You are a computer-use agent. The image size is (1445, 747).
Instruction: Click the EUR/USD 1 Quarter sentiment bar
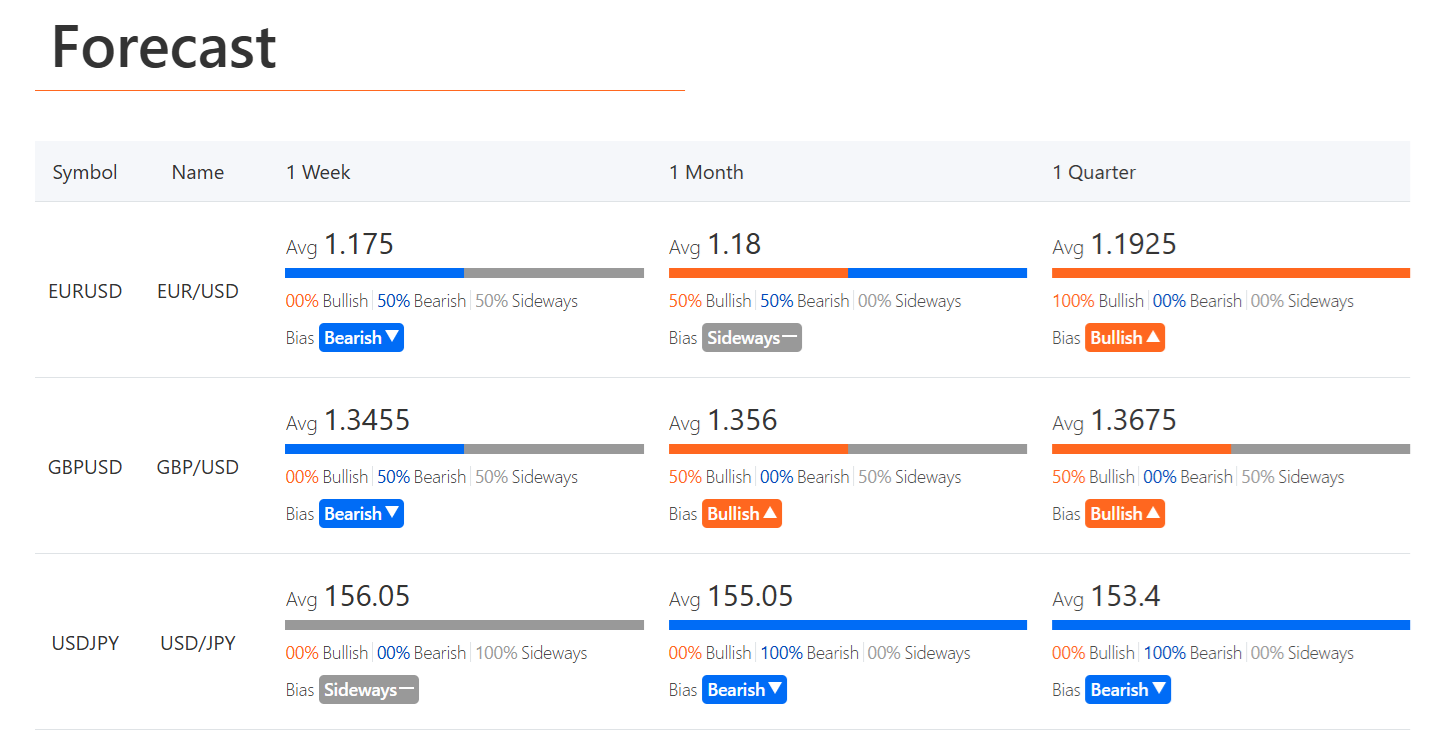[x=1231, y=273]
